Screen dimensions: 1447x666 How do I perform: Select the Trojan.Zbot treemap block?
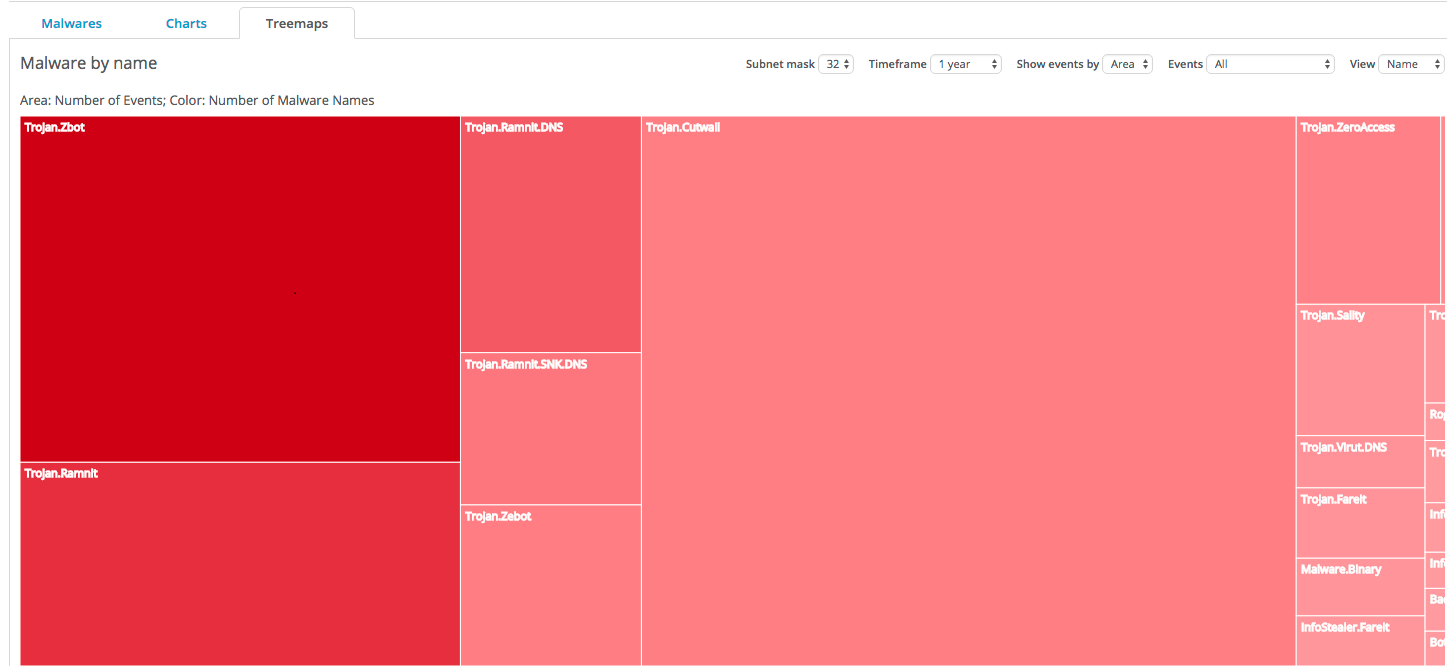click(x=240, y=289)
